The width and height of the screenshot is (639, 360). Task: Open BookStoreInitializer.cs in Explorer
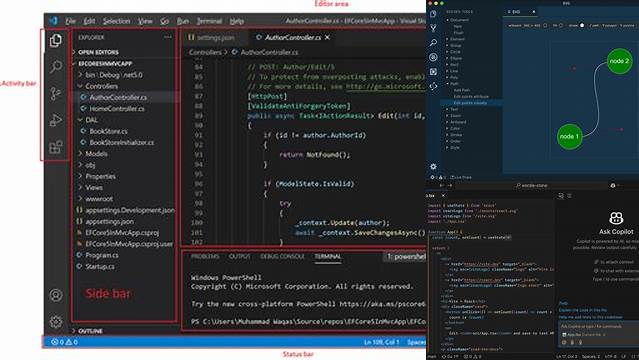point(121,143)
